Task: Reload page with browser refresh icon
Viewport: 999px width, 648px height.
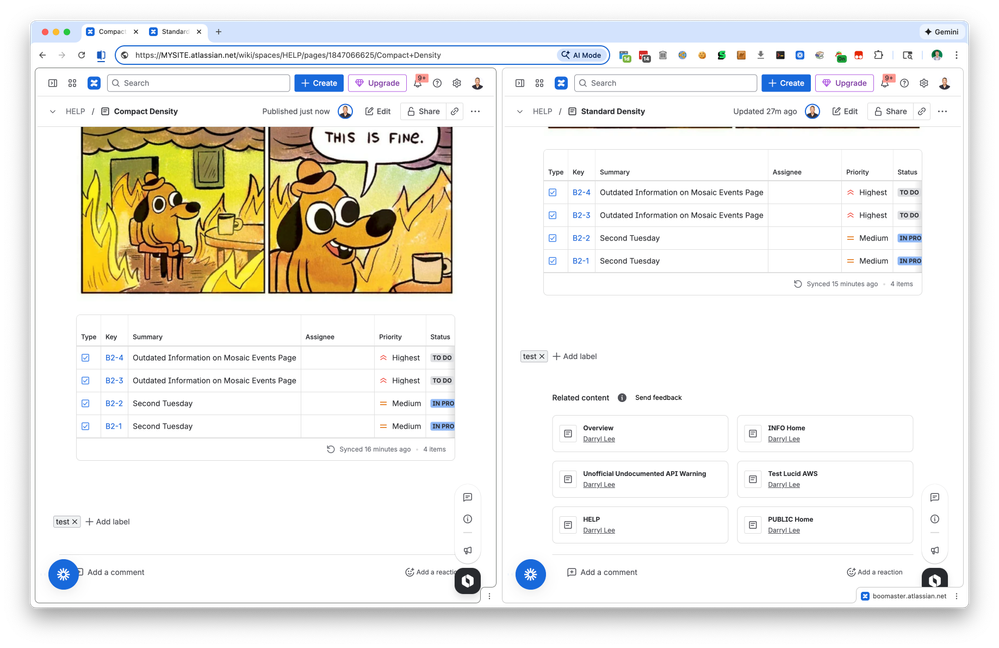Action: (82, 55)
